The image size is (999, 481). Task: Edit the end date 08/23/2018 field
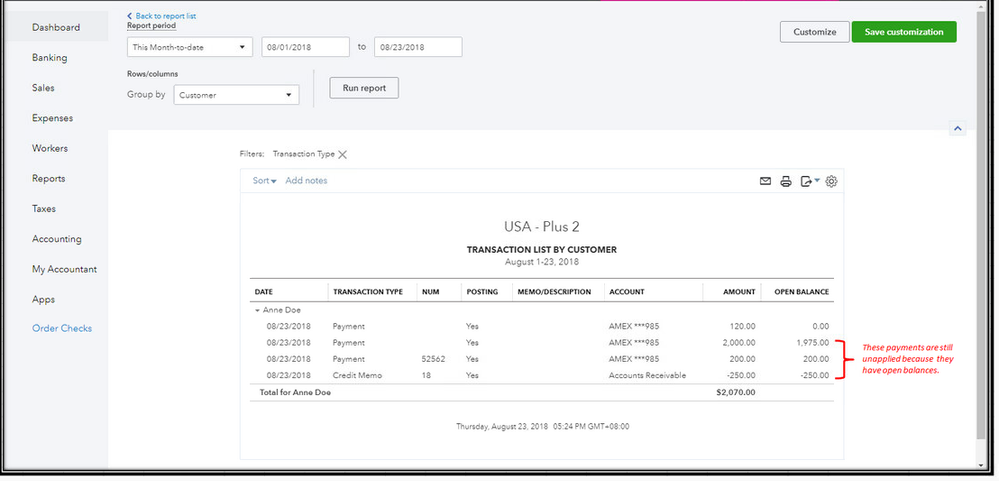click(x=418, y=47)
